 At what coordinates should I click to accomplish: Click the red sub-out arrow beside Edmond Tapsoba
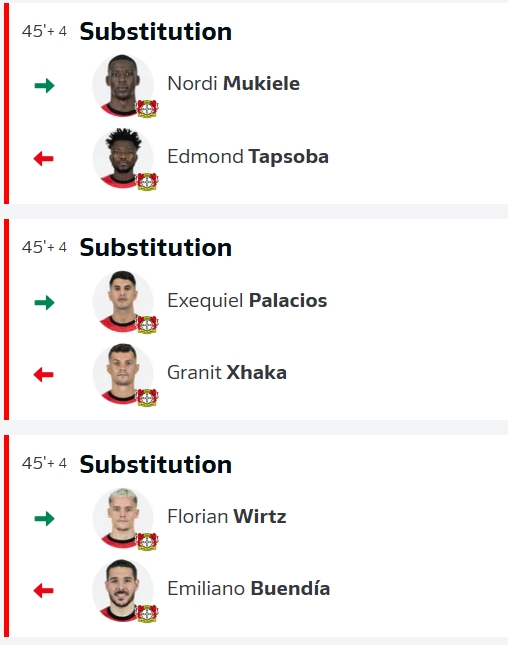[44, 158]
